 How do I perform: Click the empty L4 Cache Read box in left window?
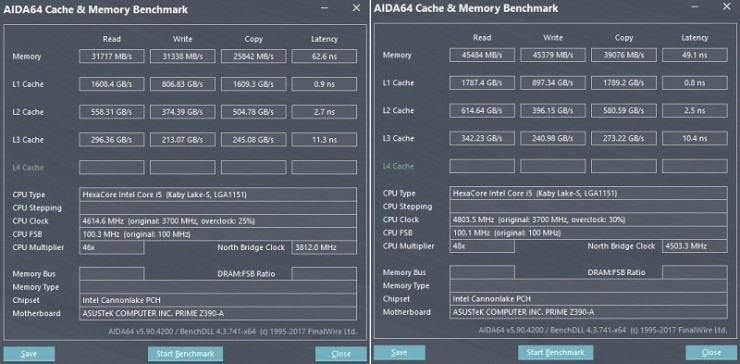coord(112,167)
